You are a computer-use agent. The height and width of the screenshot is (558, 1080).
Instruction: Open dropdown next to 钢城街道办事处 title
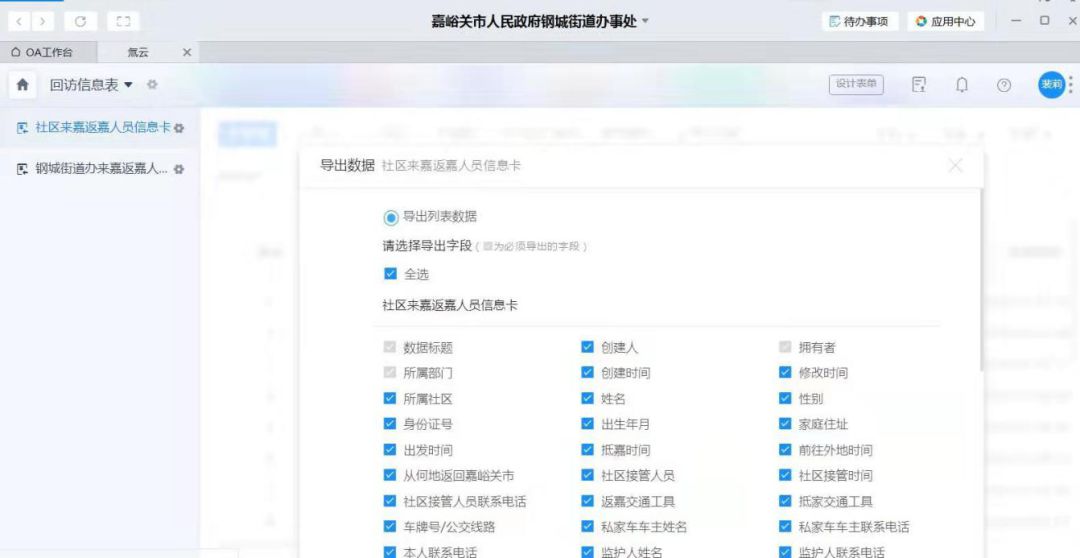click(645, 20)
